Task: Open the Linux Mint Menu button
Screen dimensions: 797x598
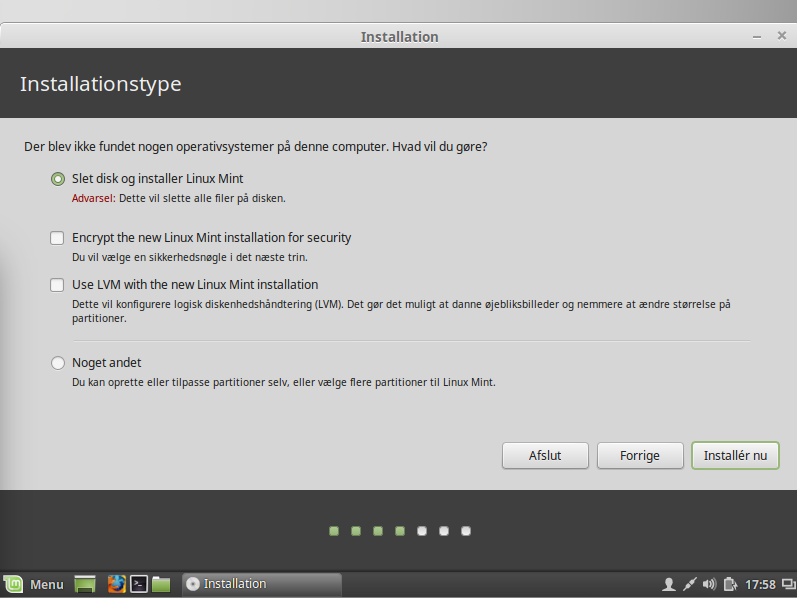Action: click(x=34, y=584)
